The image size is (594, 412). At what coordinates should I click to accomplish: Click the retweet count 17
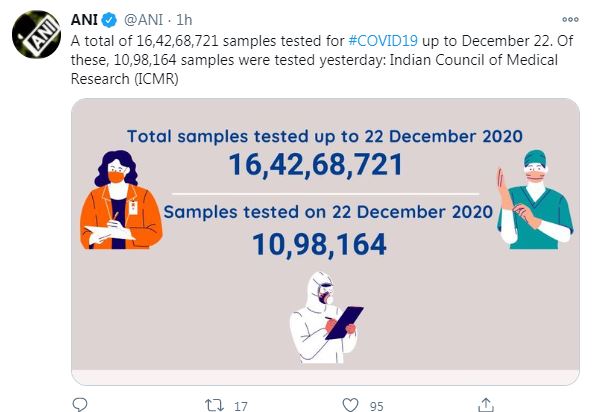[x=241, y=407]
